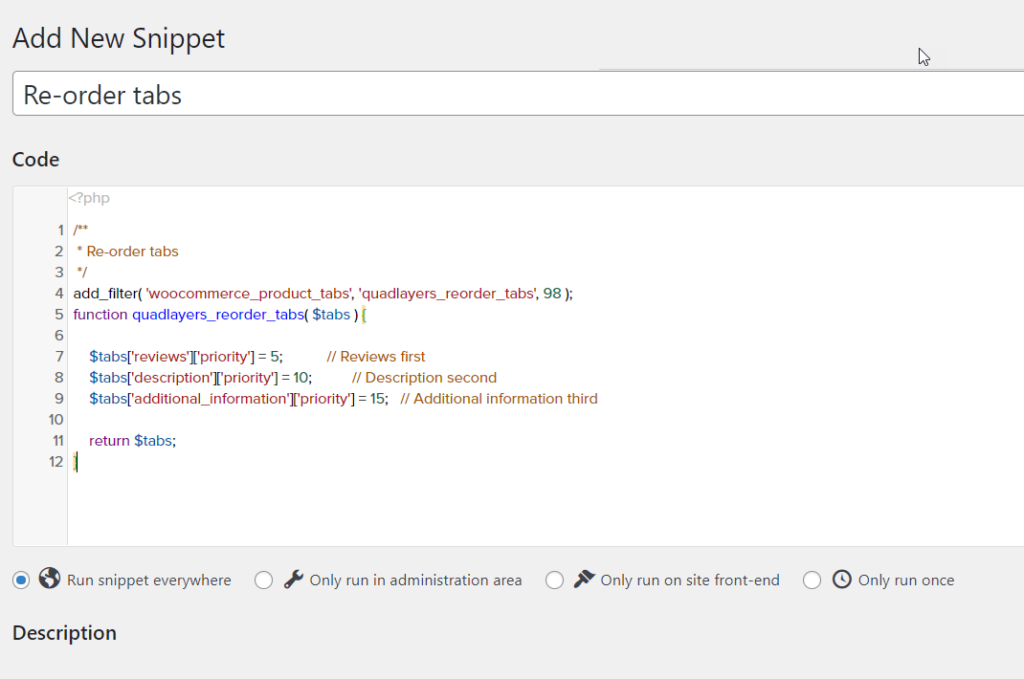
Task: Click the 'Run snippet everywhere' label
Action: coord(149,580)
